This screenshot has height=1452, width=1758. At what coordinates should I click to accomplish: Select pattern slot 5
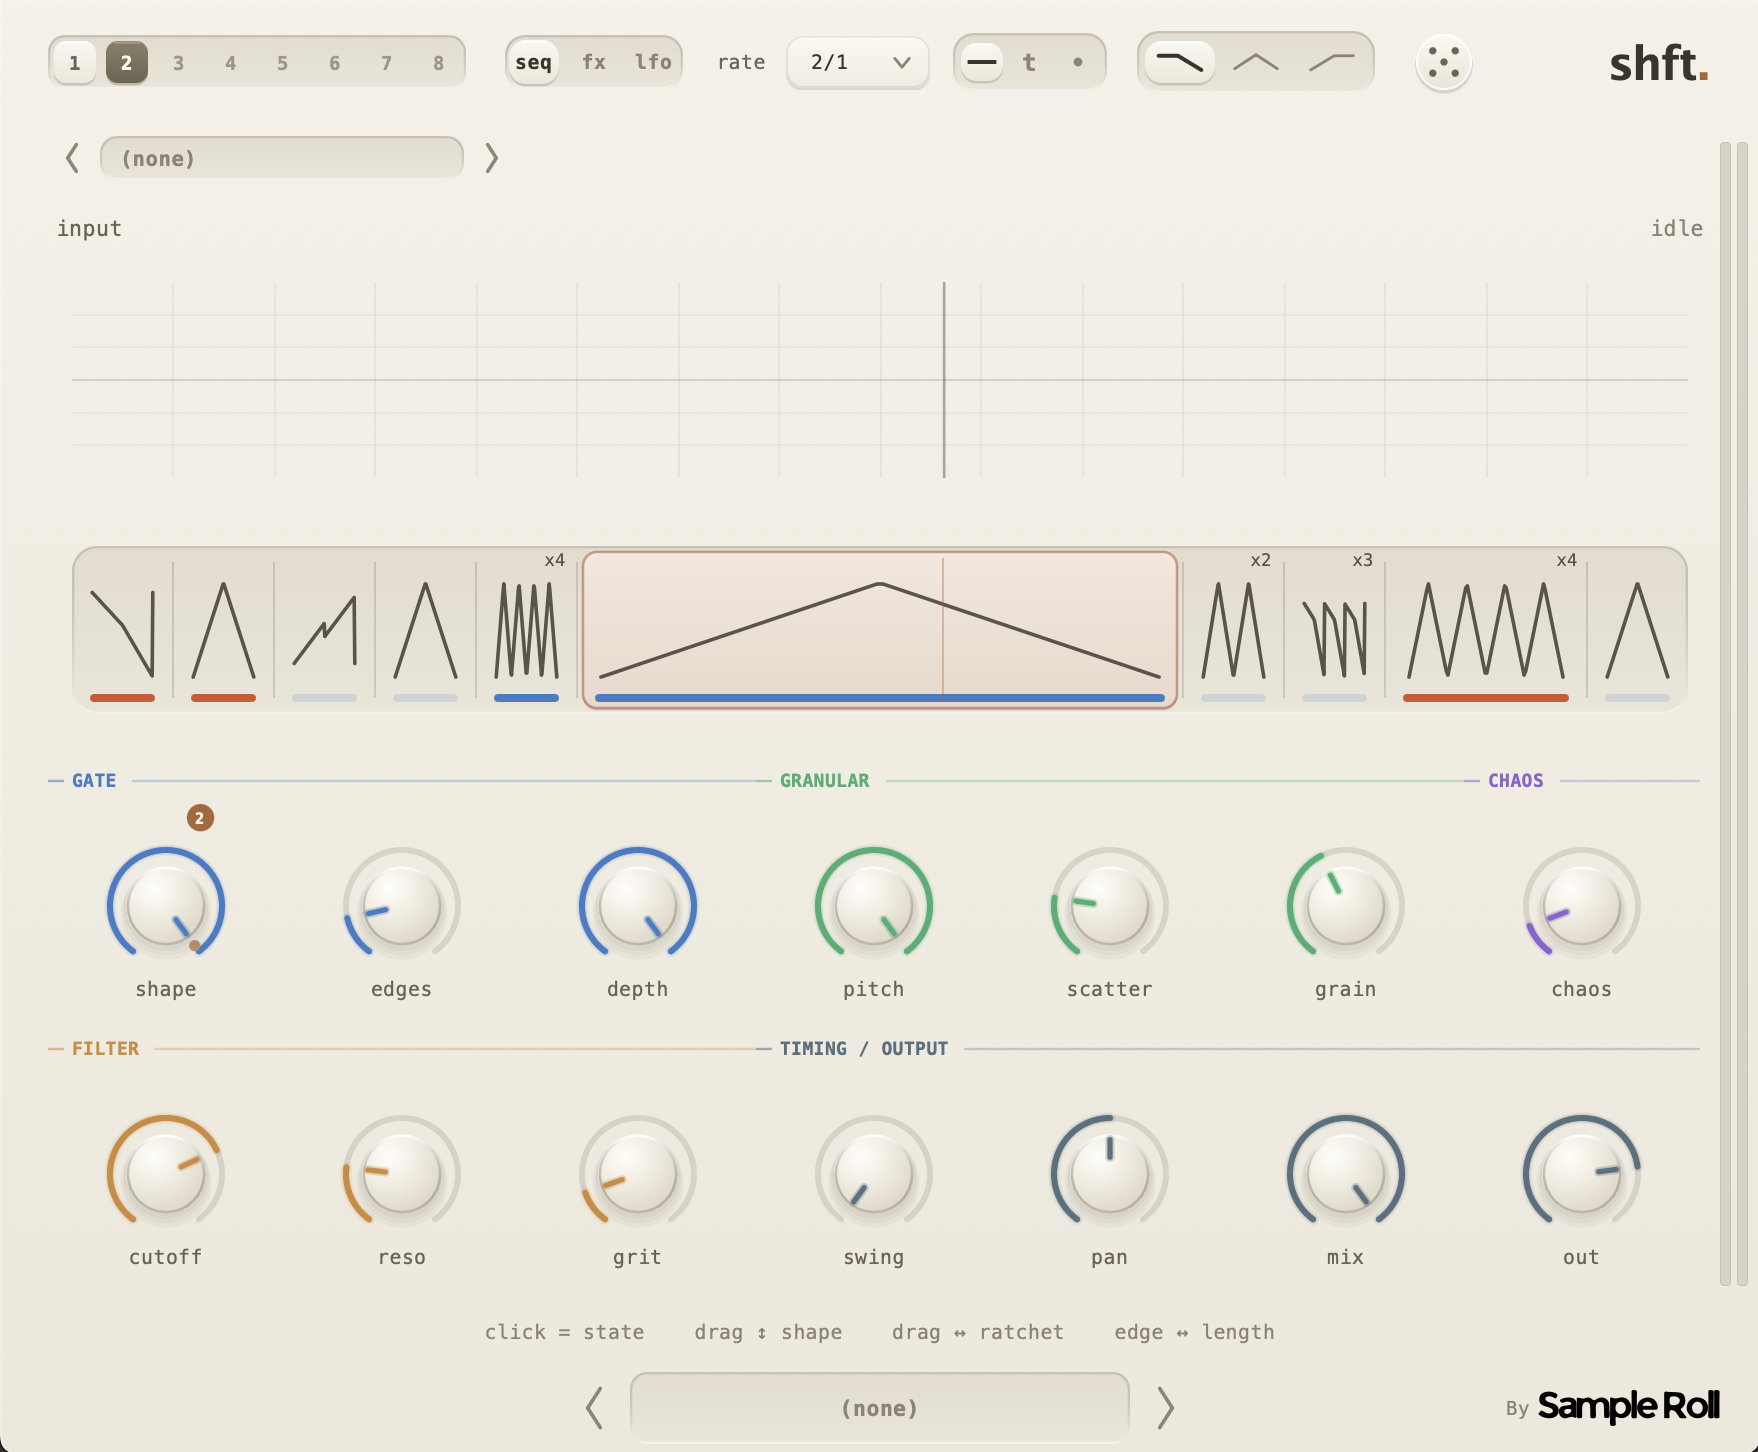coord(282,63)
